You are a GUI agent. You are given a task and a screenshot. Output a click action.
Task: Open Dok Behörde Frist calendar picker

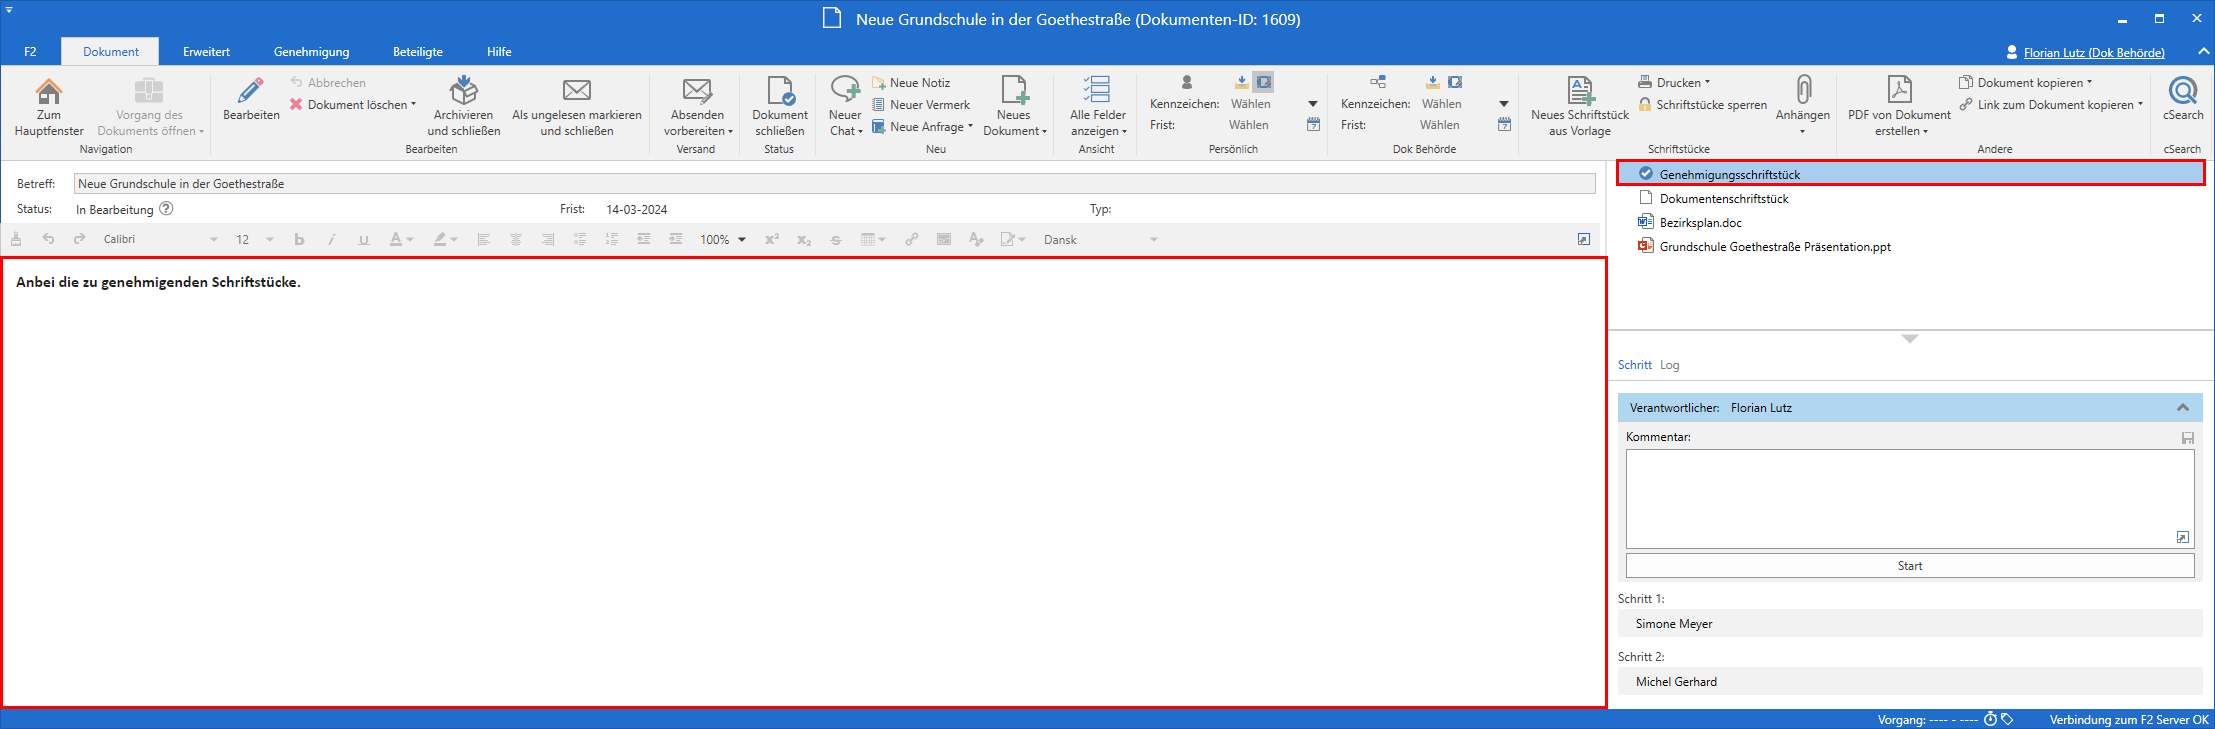(x=1504, y=125)
